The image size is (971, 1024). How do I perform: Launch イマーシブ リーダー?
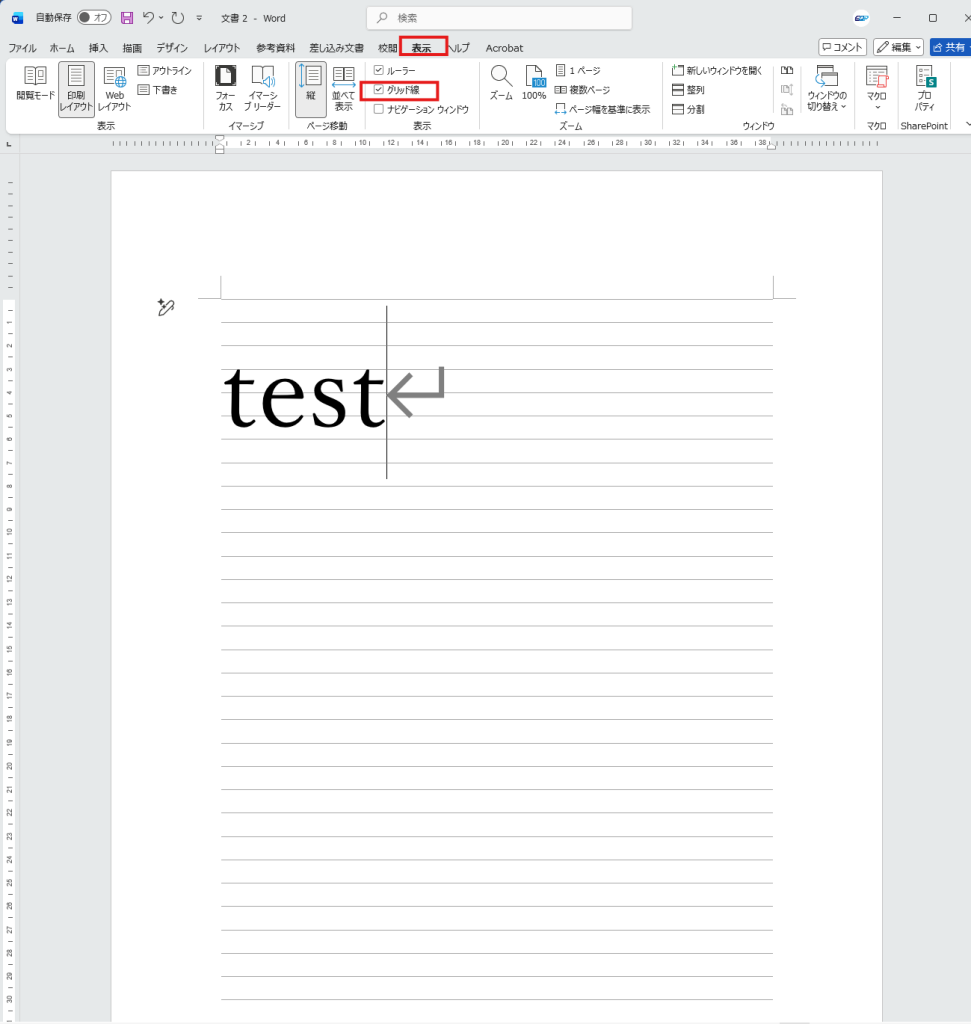point(263,85)
